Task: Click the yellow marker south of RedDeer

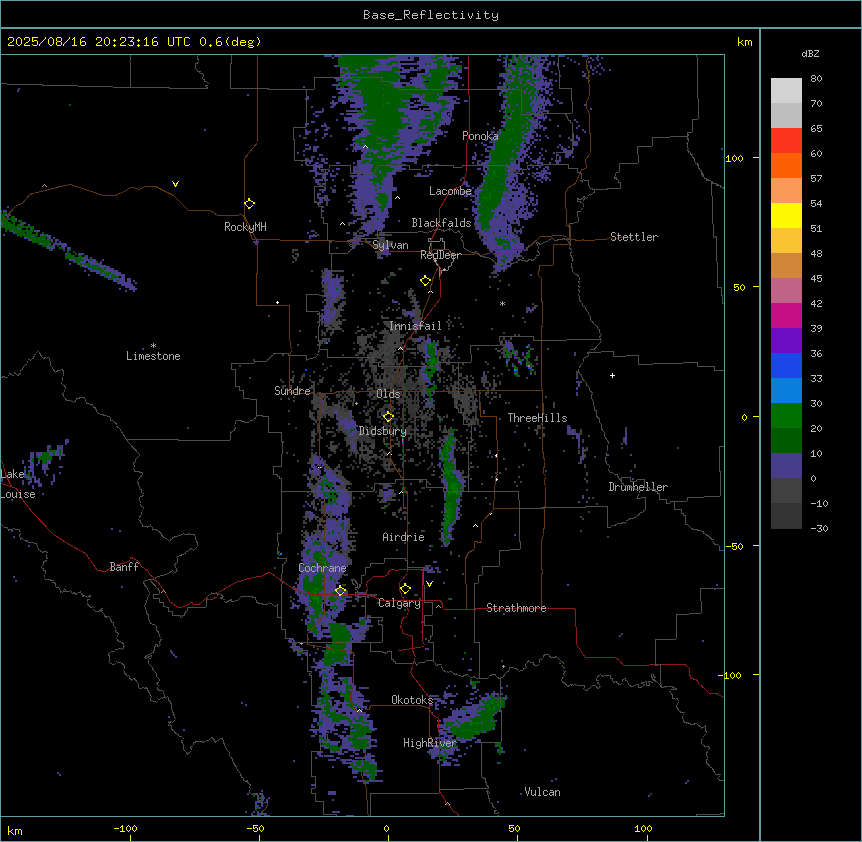Action: tap(426, 280)
